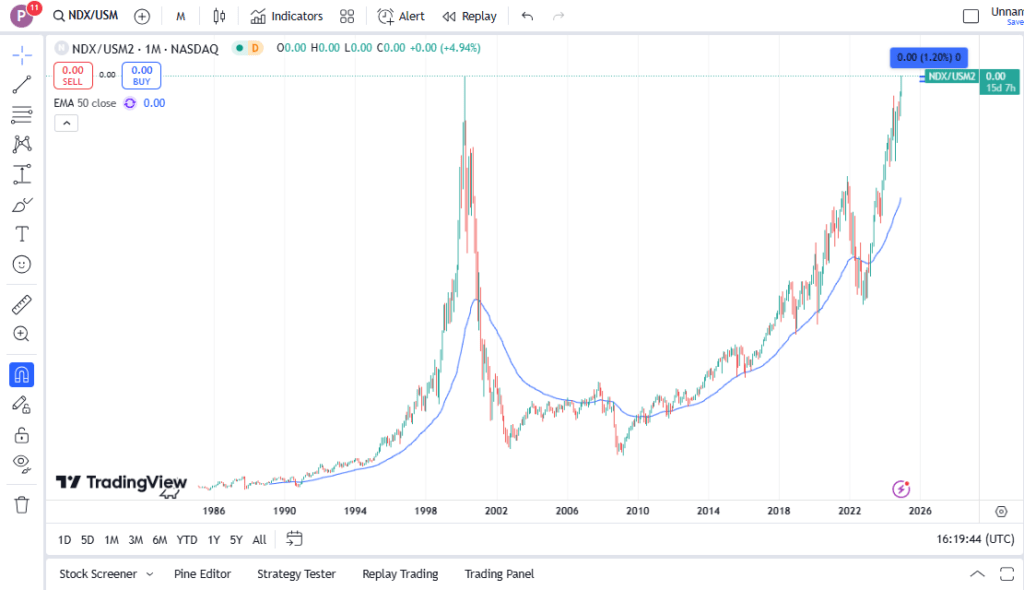This screenshot has height=590, width=1024.
Task: Collapse the indicator legend chevron
Action: pyautogui.click(x=66, y=123)
